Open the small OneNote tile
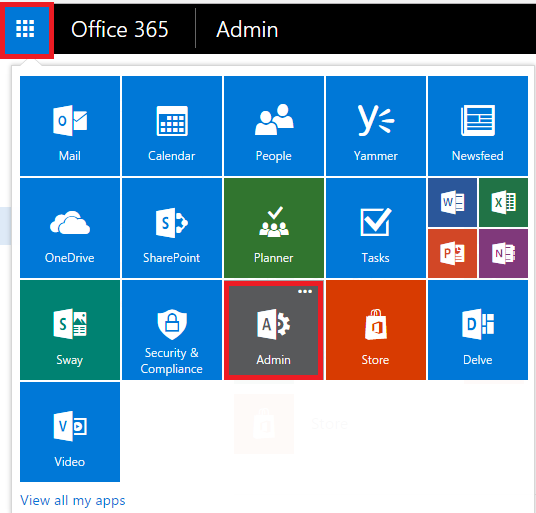The width and height of the screenshot is (536, 513). tap(504, 253)
